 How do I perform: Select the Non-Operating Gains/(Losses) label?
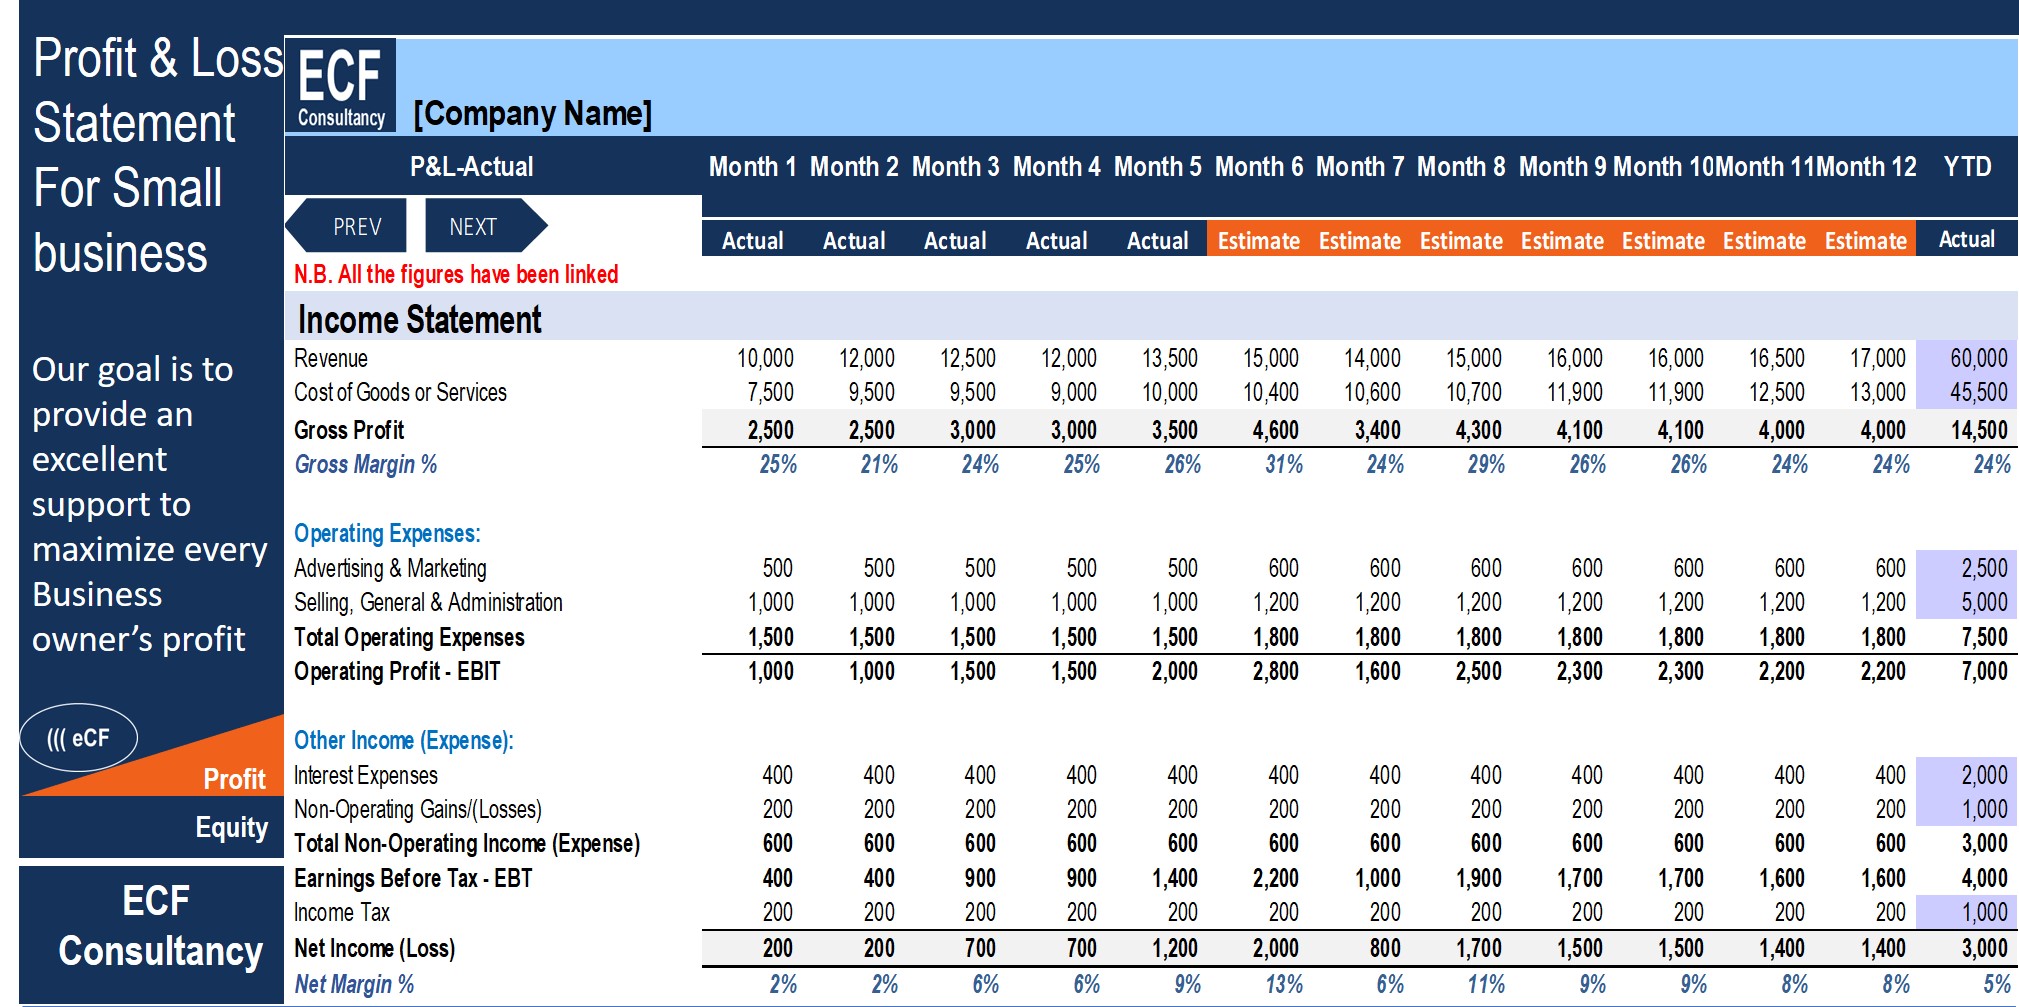click(x=418, y=810)
